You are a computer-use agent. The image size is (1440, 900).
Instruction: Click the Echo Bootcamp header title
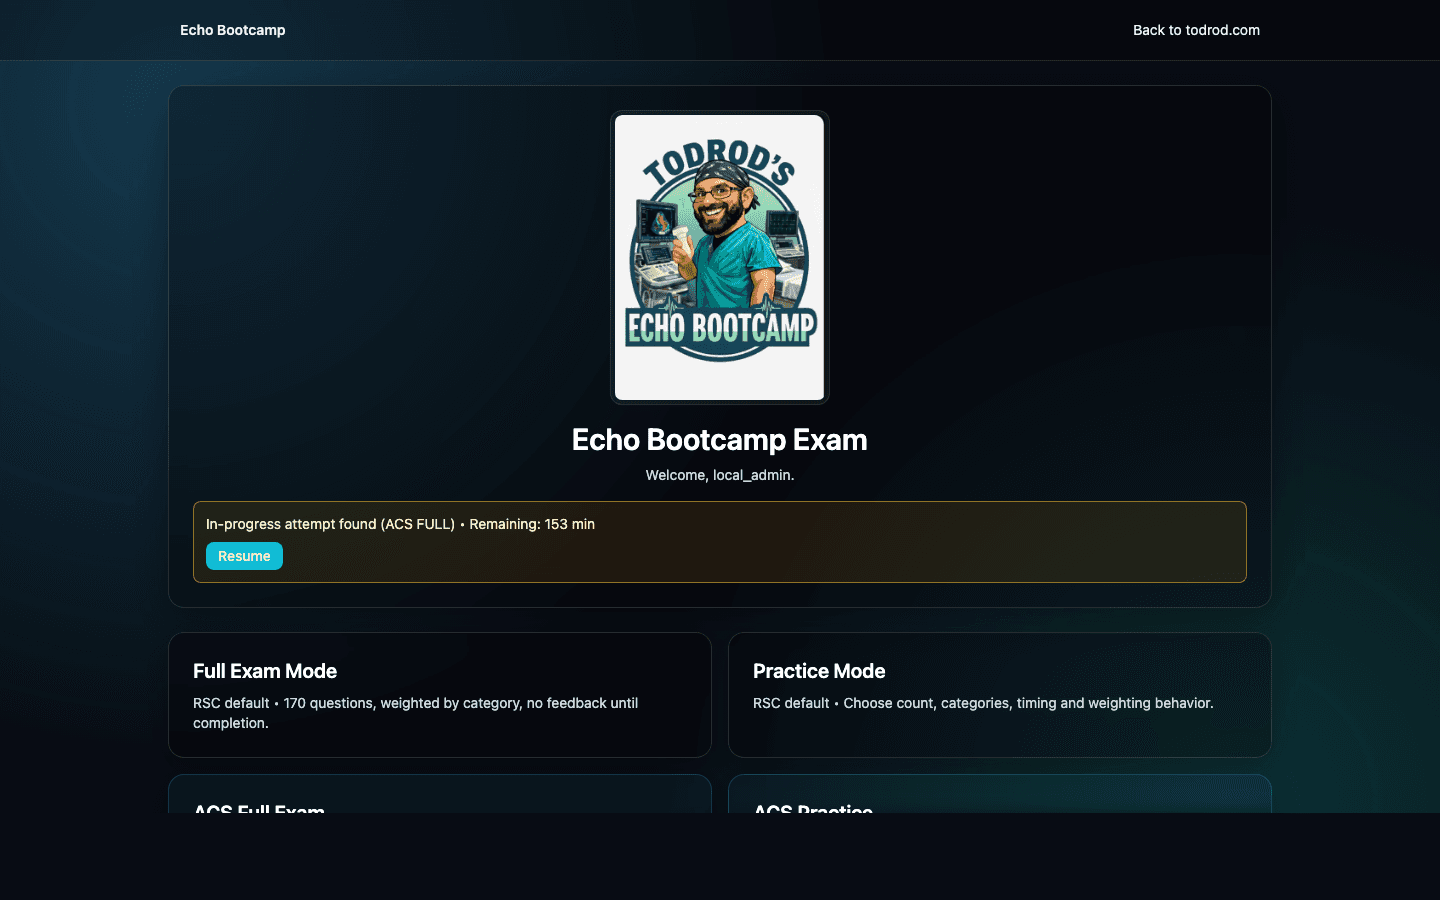click(x=232, y=30)
